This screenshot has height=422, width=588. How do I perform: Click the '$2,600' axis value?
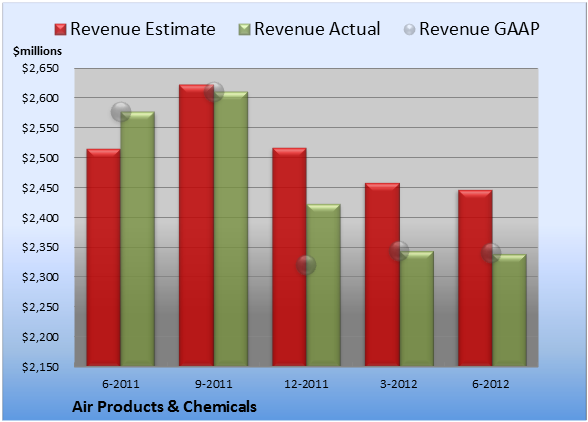pos(40,98)
